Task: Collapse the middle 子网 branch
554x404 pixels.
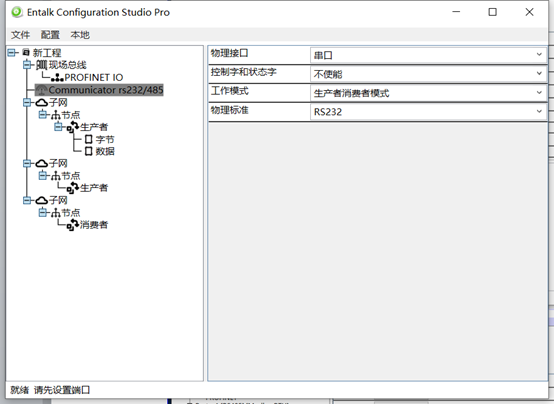Action: [x=27, y=163]
